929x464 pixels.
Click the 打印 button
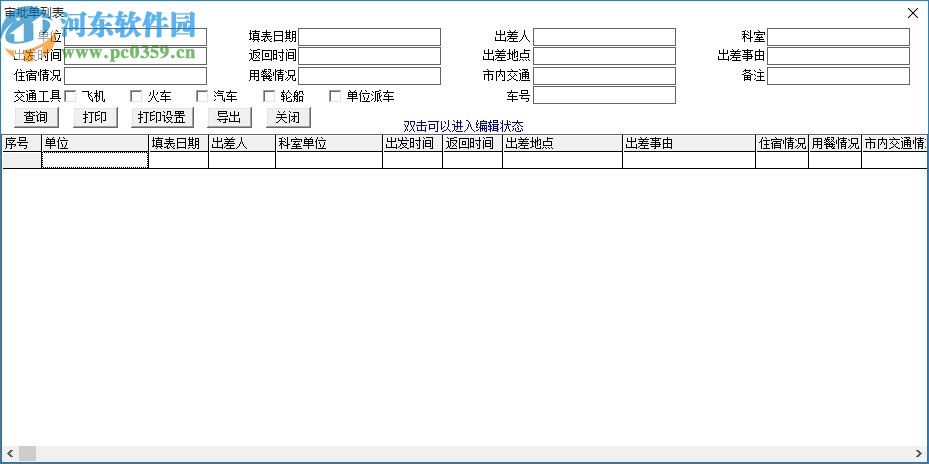click(x=95, y=117)
